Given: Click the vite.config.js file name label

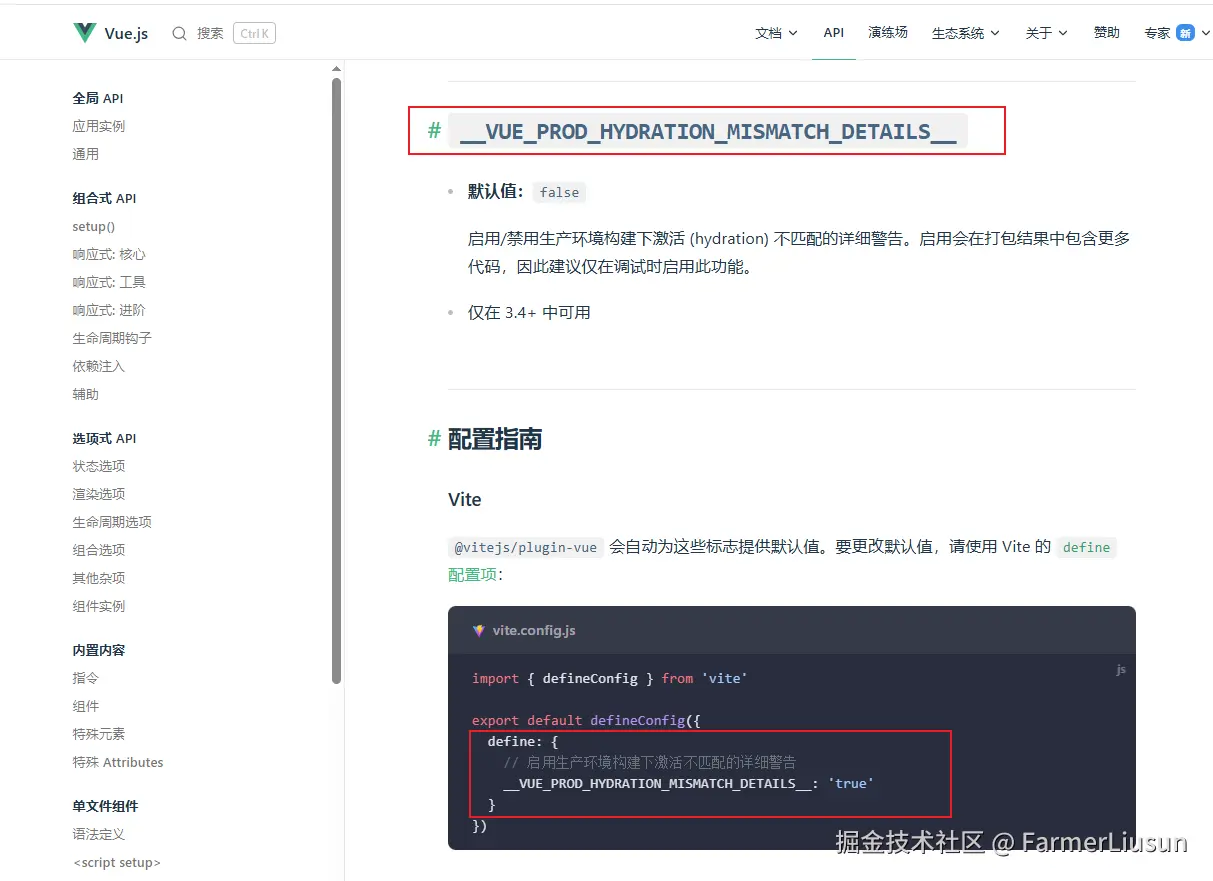Looking at the screenshot, I should (x=534, y=631).
